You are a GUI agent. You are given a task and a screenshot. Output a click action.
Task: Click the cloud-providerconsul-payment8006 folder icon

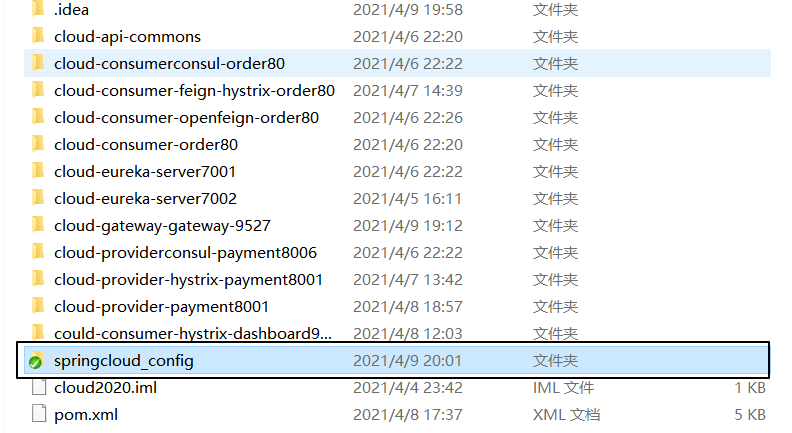tap(38, 252)
